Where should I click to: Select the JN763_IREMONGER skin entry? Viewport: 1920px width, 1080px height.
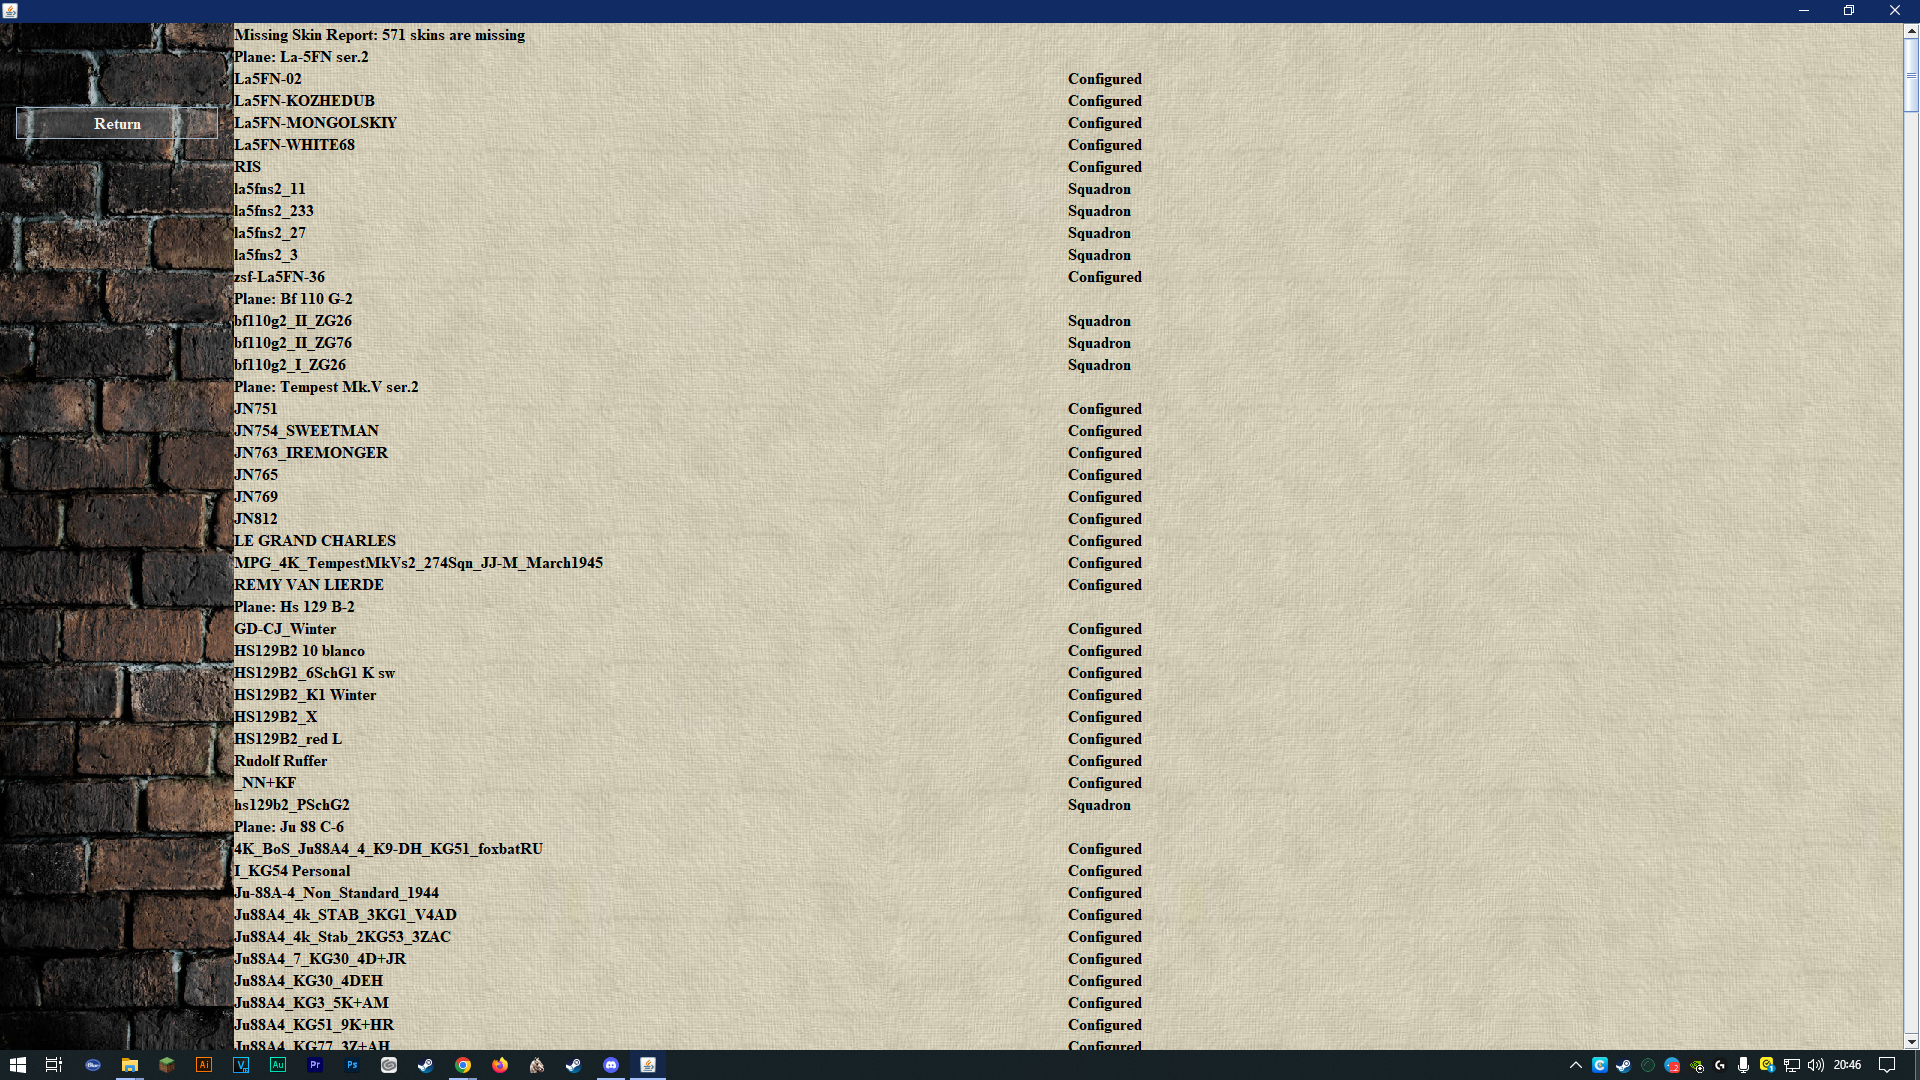pos(311,453)
